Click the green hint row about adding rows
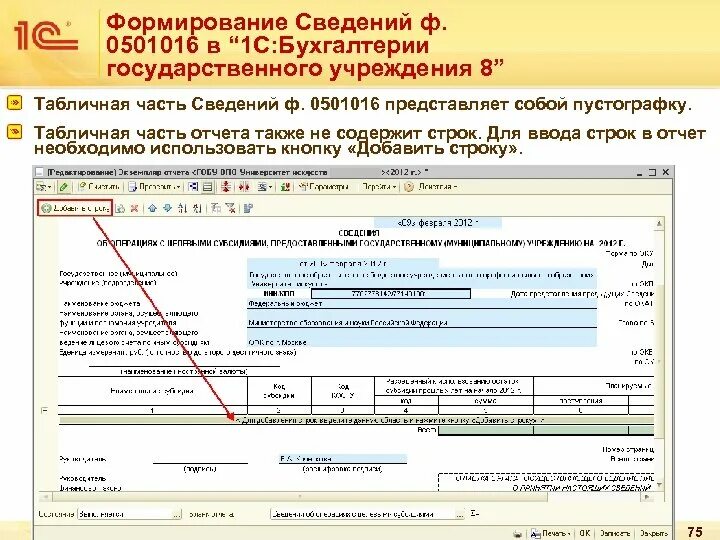Screen dimensions: 720x540 (356, 420)
